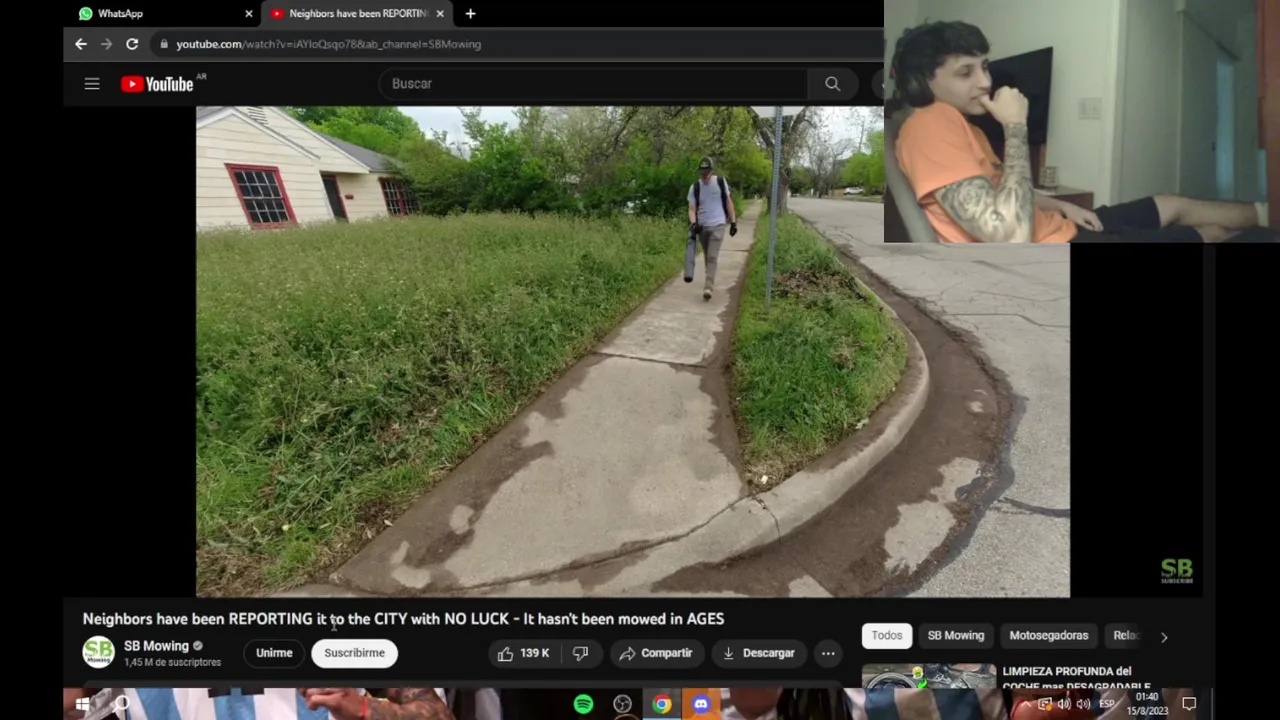The width and height of the screenshot is (1280, 720).
Task: Click the video player area
Action: pos(632,351)
